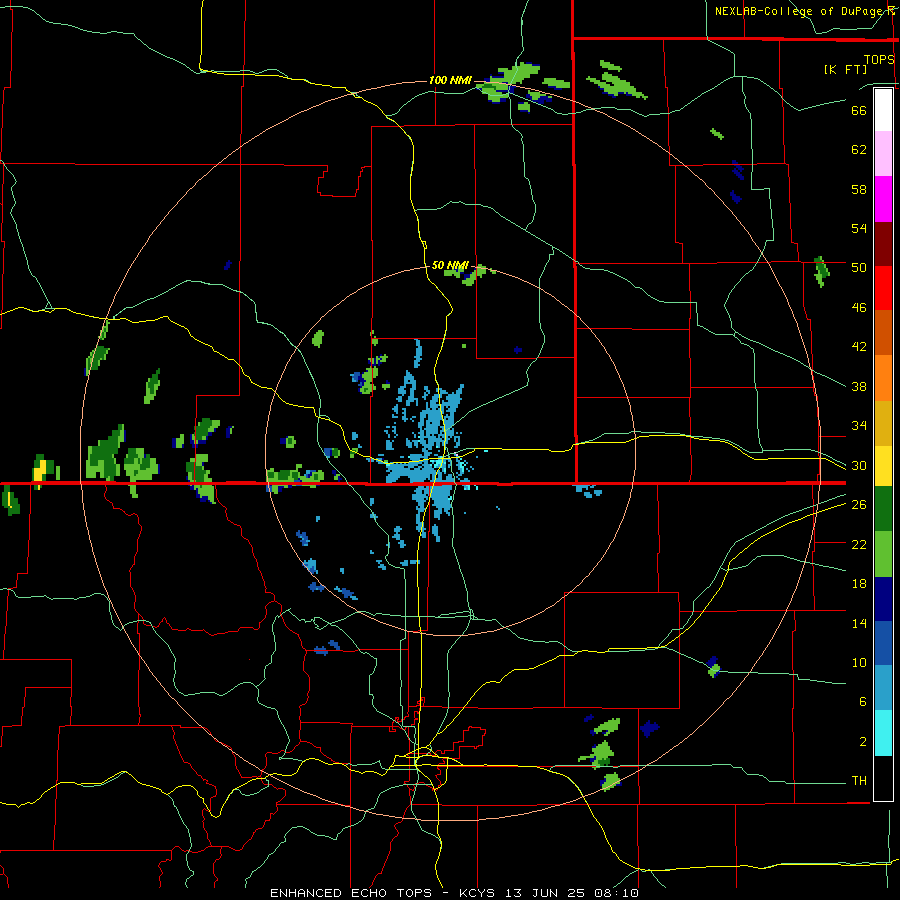
Task: Click the gold legend swatch
Action: [x=883, y=424]
